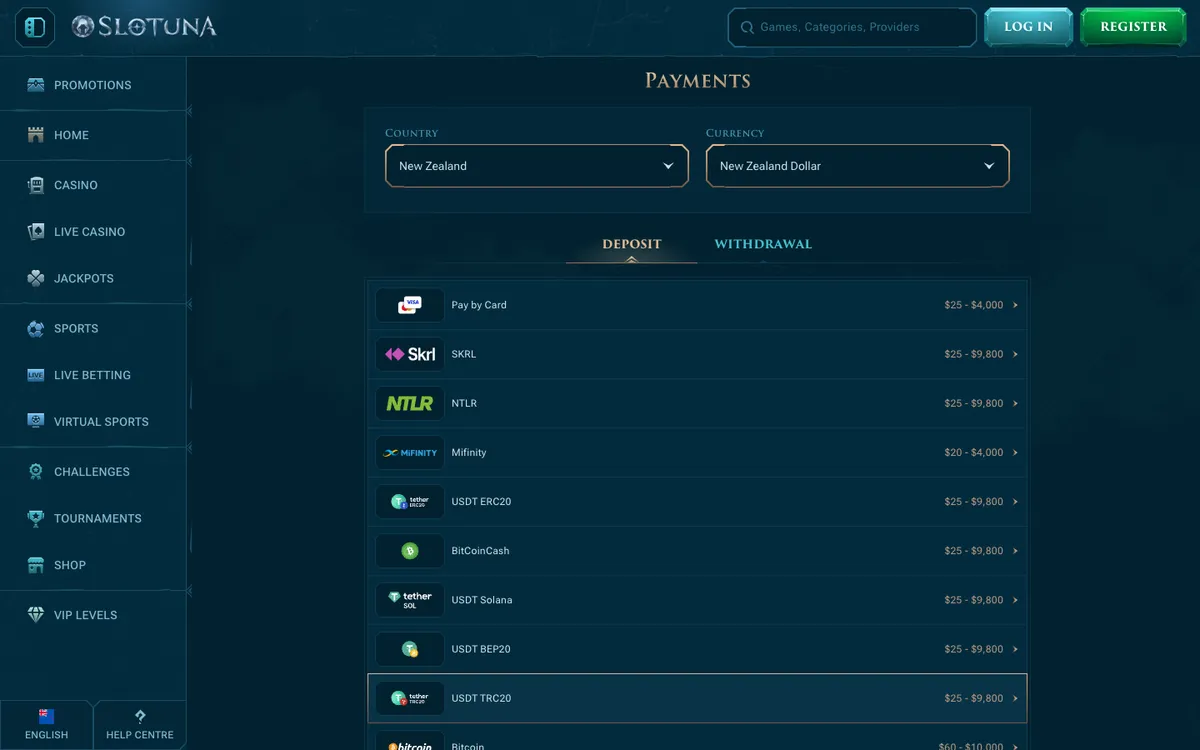Click the Tether SOL logo
This screenshot has width=1200, height=750.
pyautogui.click(x=410, y=600)
